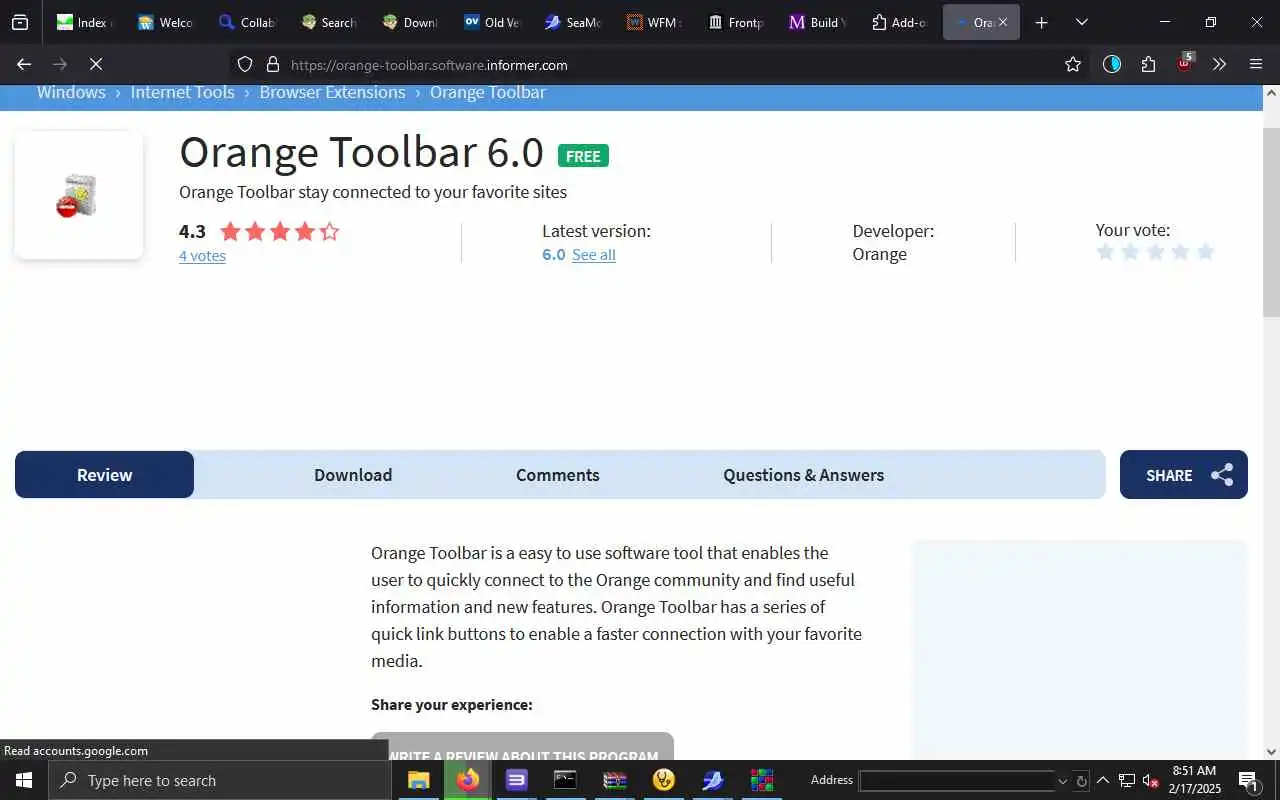Switch to the Old Ve tab
The height and width of the screenshot is (800, 1280).
click(492, 22)
